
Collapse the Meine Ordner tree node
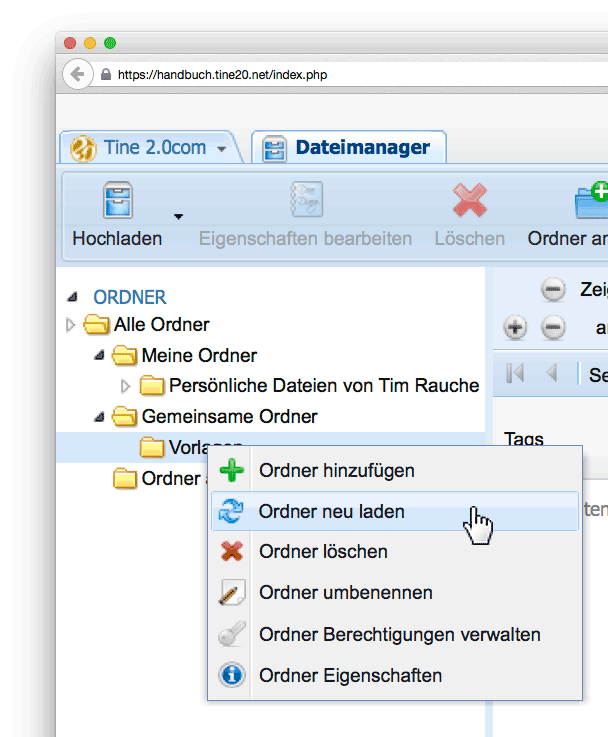pos(99,356)
